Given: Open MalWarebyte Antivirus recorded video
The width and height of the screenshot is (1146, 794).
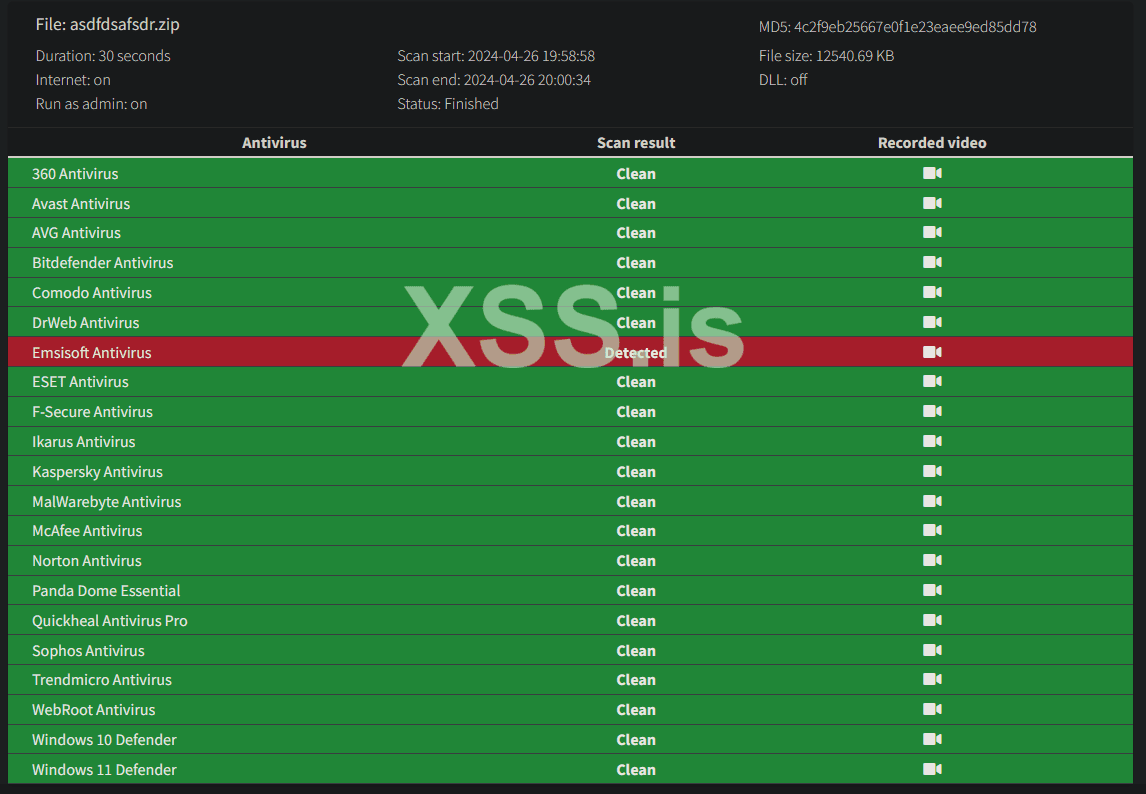Looking at the screenshot, I should [932, 502].
